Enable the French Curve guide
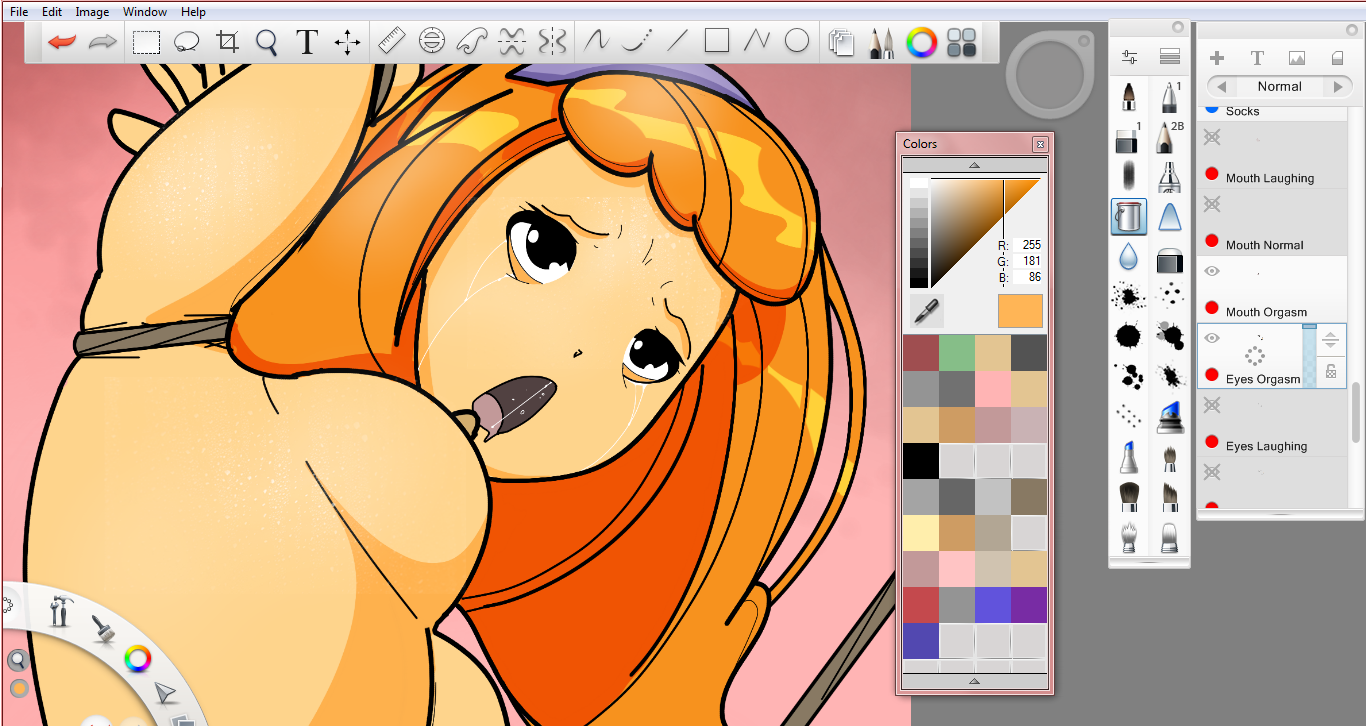Screen dimensions: 1366x726 coord(471,41)
